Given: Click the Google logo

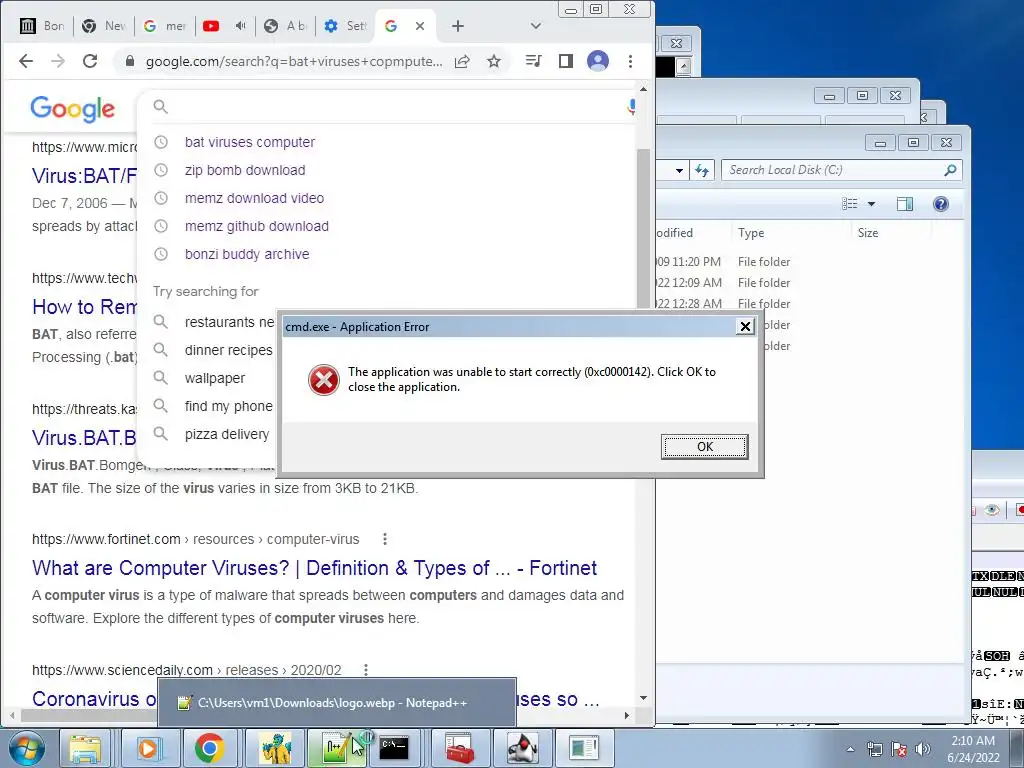Looking at the screenshot, I should click(x=72, y=108).
